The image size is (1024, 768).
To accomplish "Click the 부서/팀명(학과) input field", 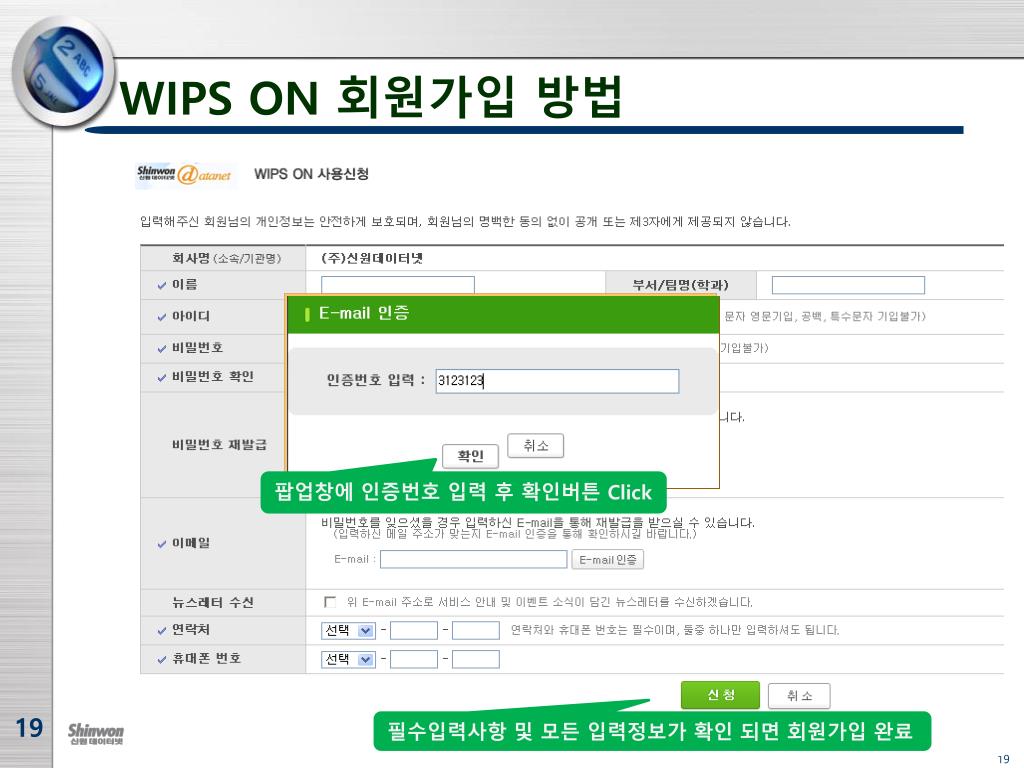I will tap(848, 285).
